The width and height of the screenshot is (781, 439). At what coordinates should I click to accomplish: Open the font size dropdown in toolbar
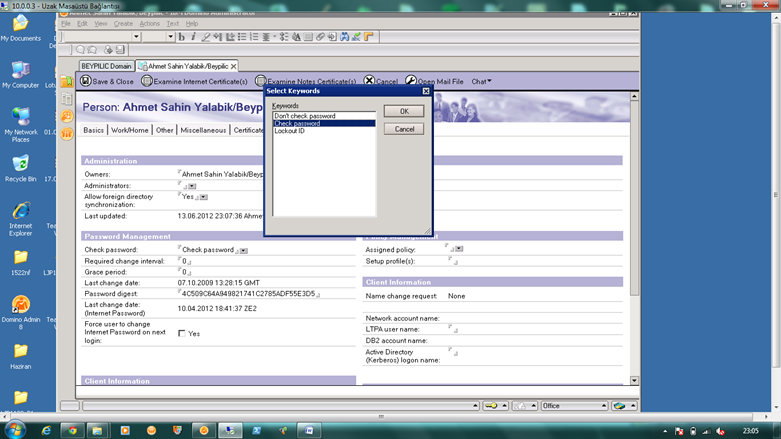pyautogui.click(x=170, y=37)
